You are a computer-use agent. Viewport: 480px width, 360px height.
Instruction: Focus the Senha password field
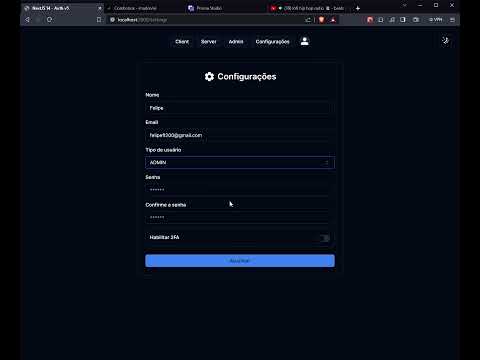240,190
